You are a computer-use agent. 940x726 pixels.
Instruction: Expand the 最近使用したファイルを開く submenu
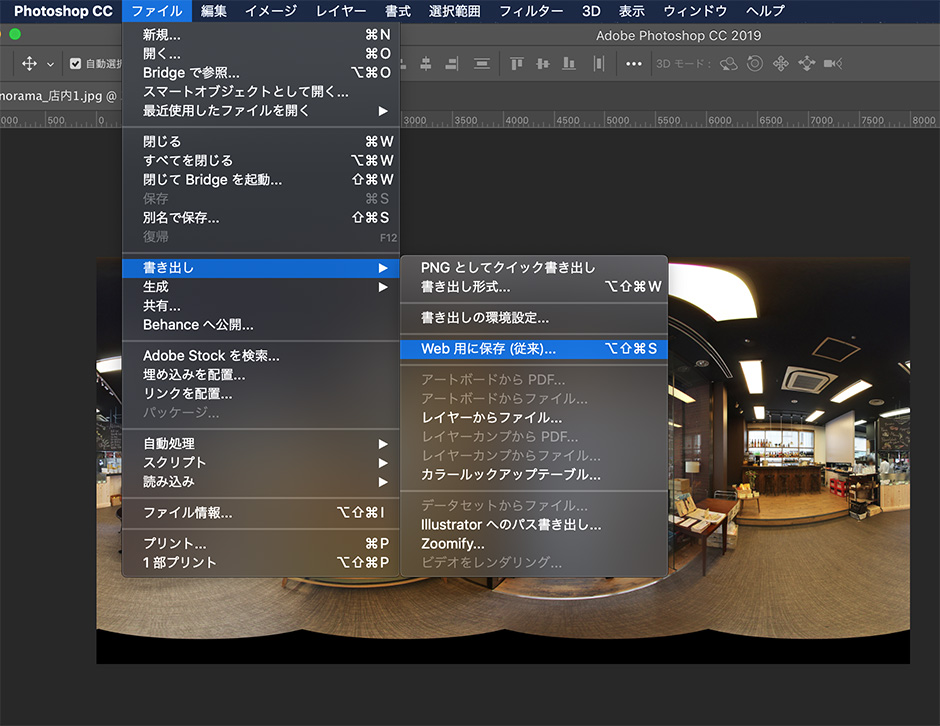(260, 110)
